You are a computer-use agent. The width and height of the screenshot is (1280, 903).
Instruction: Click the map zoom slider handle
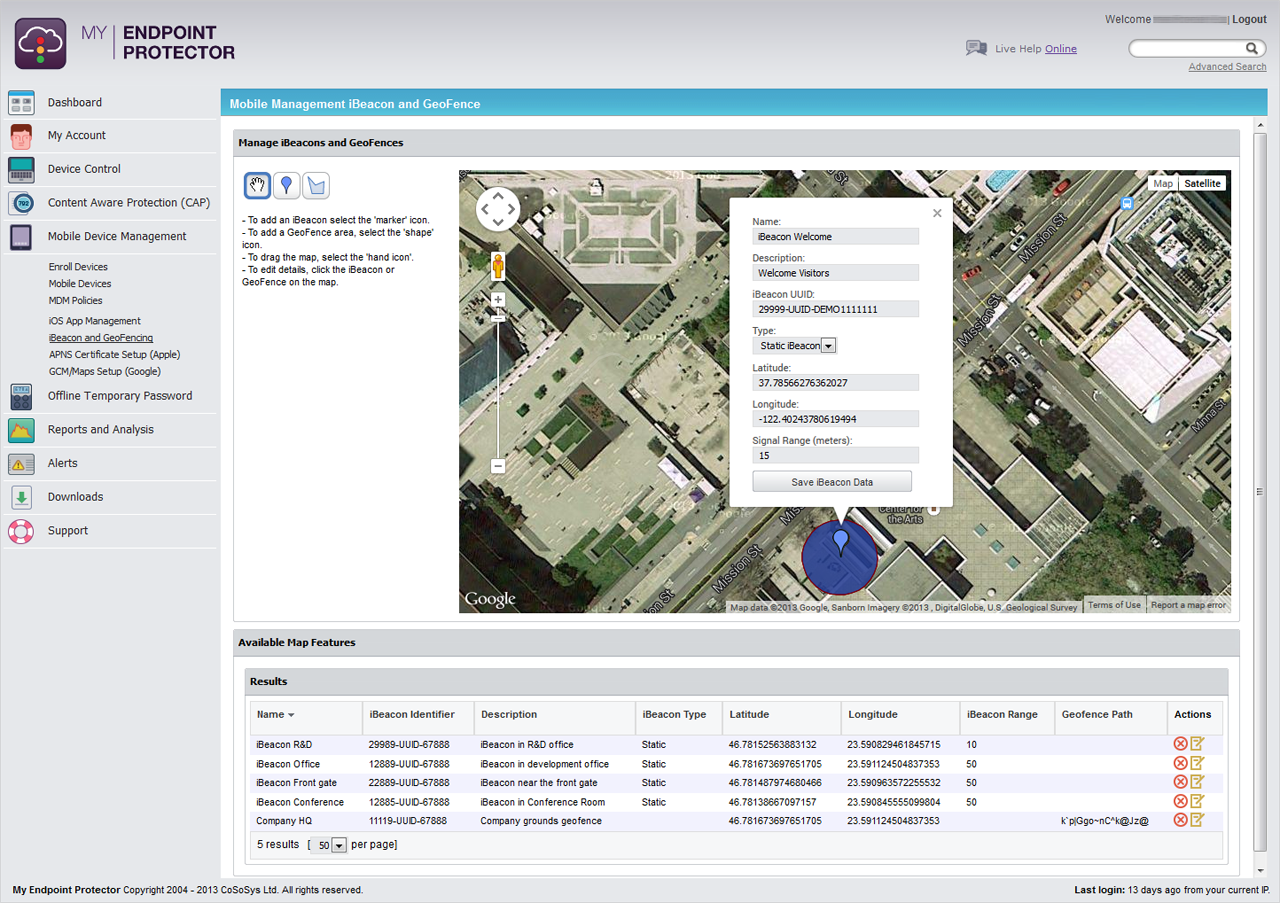point(498,318)
